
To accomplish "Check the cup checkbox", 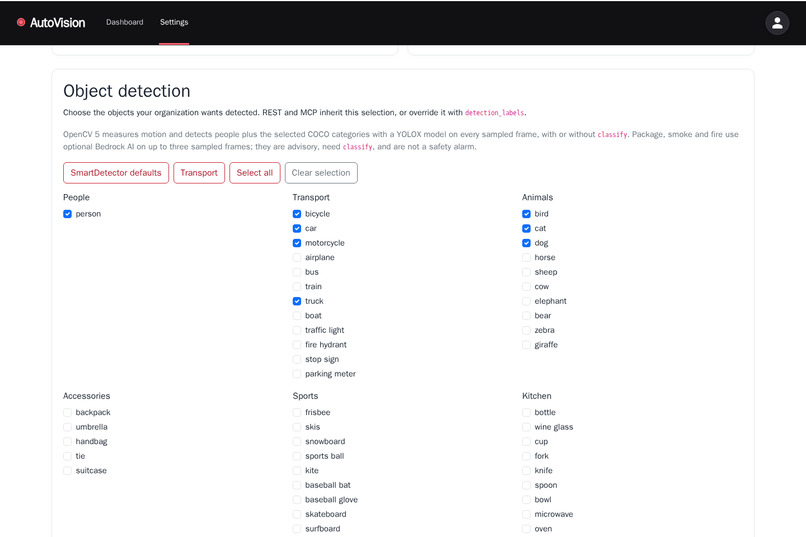I will tap(526, 441).
